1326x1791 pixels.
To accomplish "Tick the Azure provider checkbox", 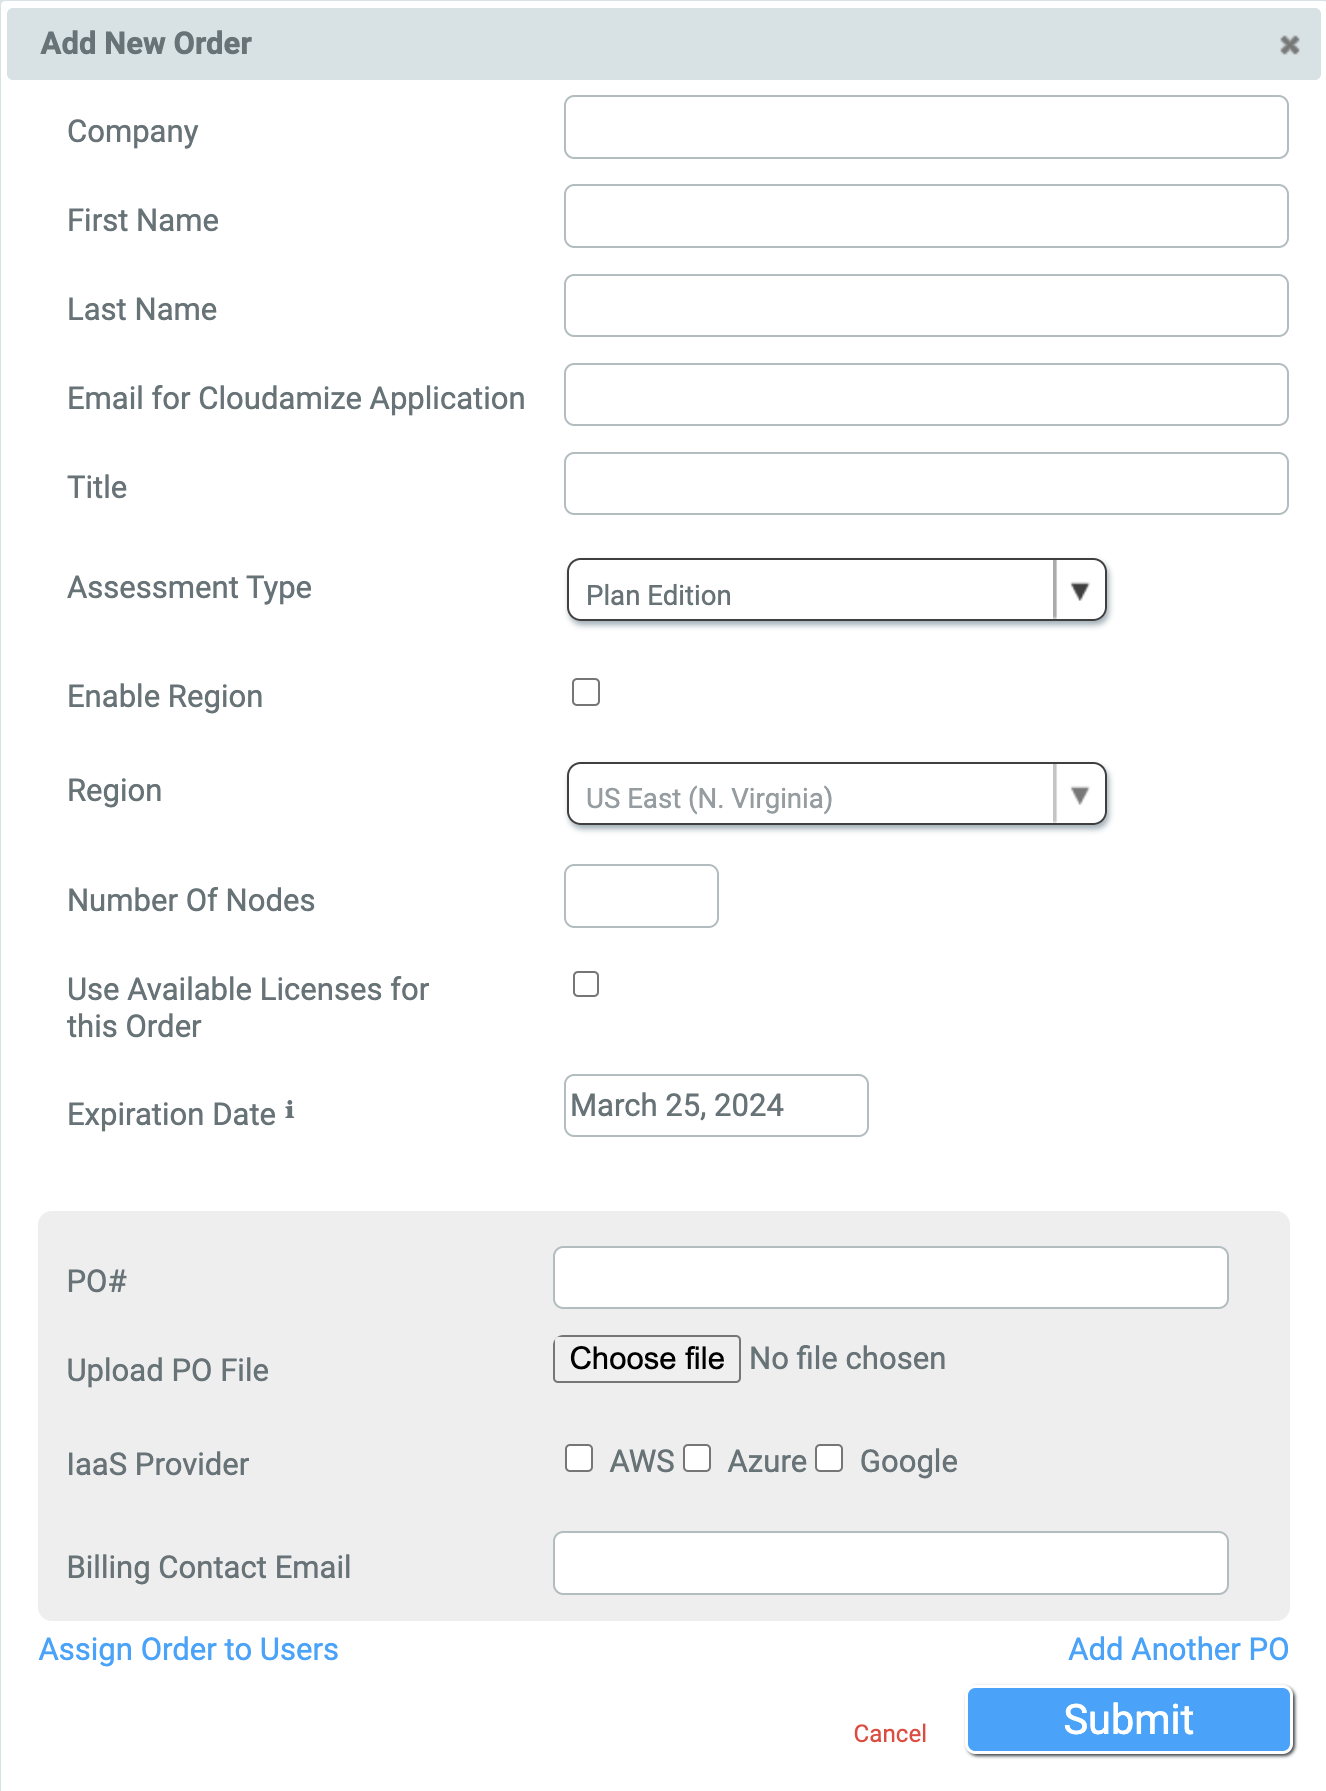I will point(697,1458).
